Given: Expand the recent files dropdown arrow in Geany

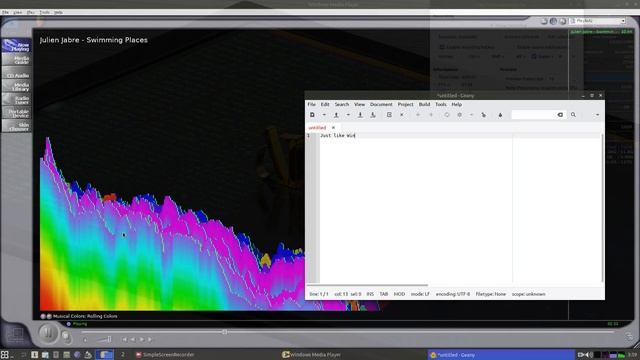Looking at the screenshot, I should coord(348,115).
